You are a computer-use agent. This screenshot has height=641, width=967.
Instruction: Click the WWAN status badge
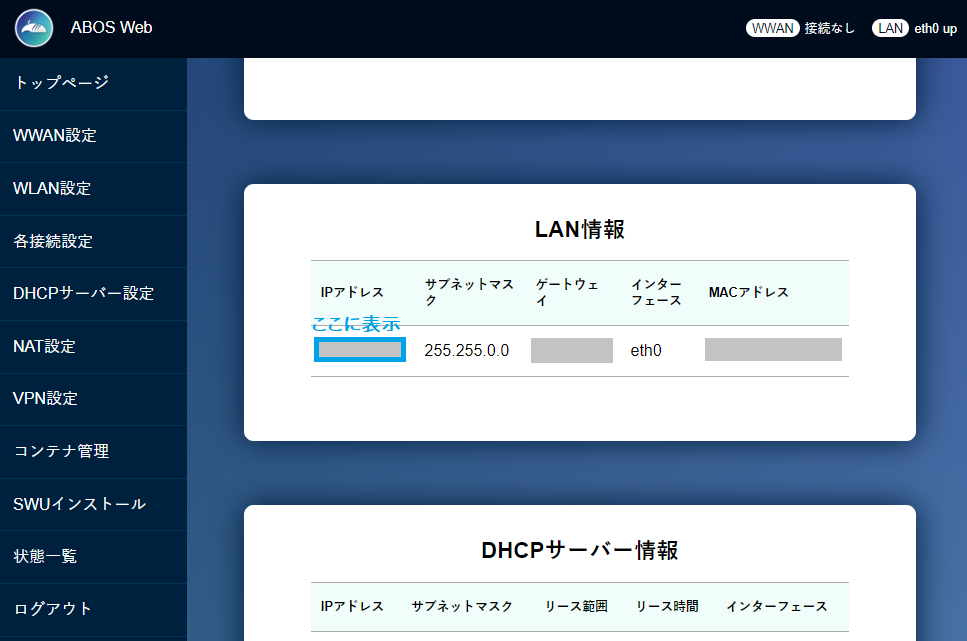[773, 28]
